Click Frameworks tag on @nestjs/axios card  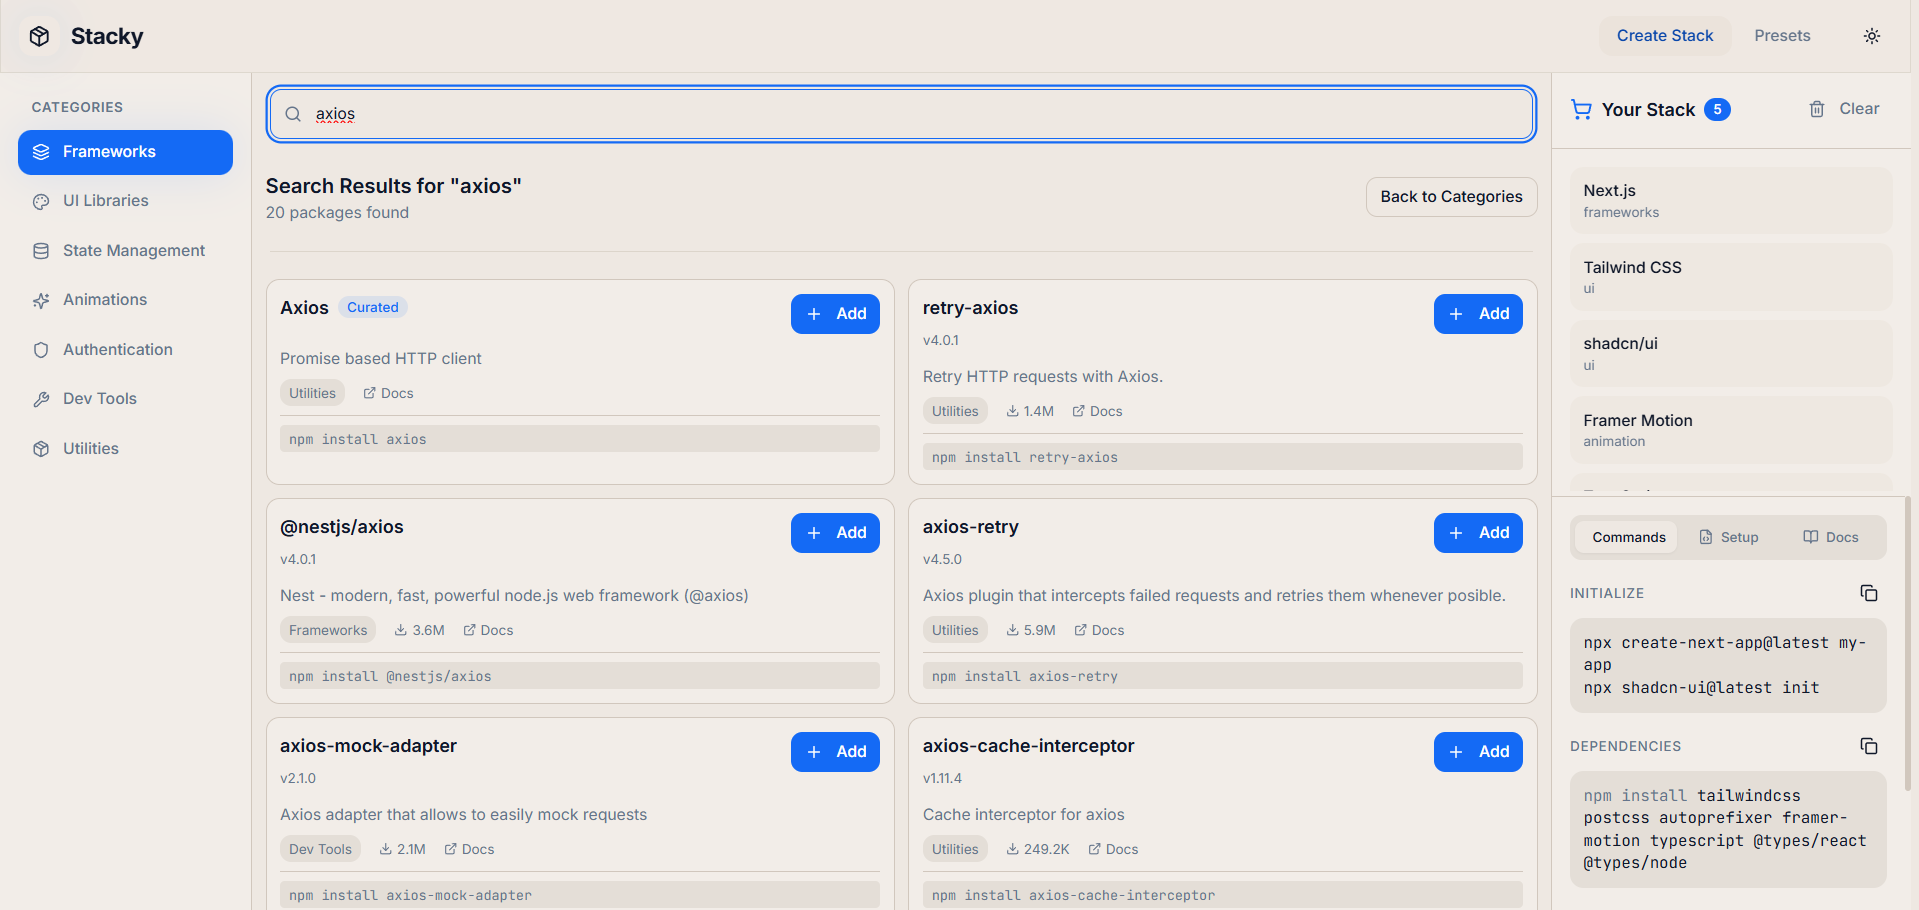(328, 630)
